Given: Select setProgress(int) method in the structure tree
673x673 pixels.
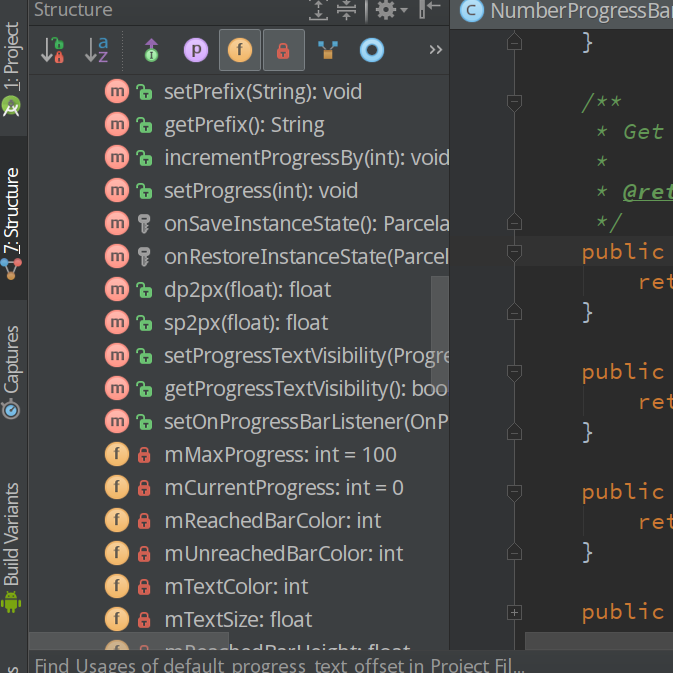Looking at the screenshot, I should click(260, 191).
